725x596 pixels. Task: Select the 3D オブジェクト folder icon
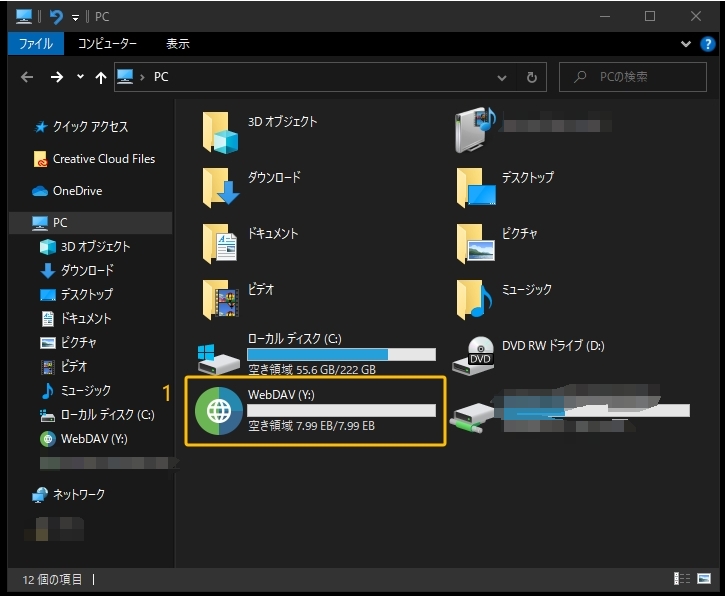[x=220, y=133]
